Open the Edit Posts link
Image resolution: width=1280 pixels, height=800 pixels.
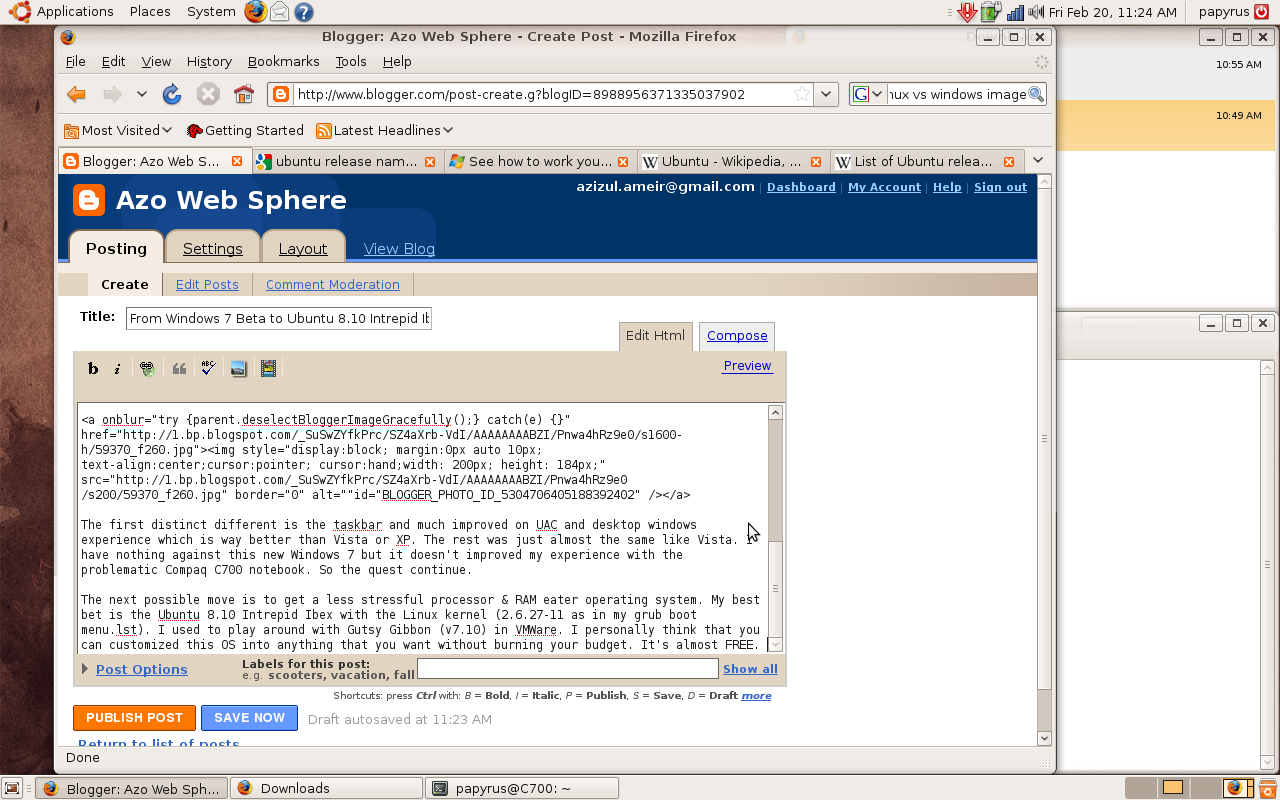tap(207, 284)
